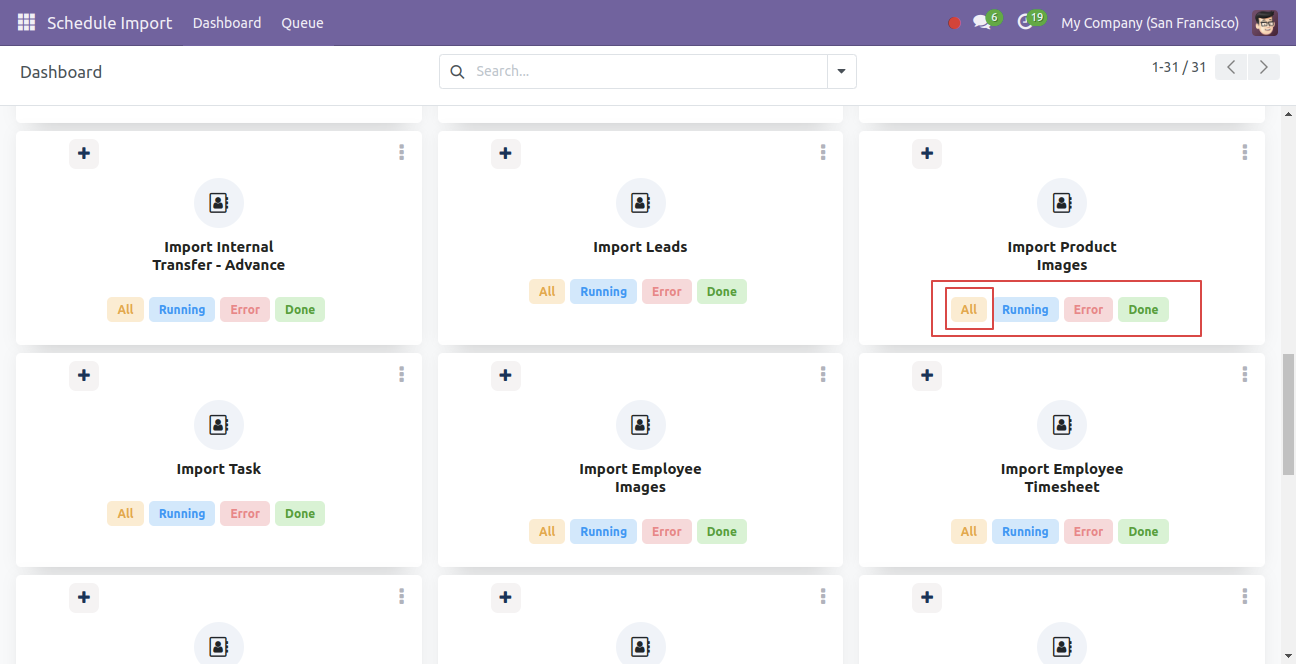The width and height of the screenshot is (1296, 664).
Task: Expand the search options dropdown arrow
Action: [841, 72]
